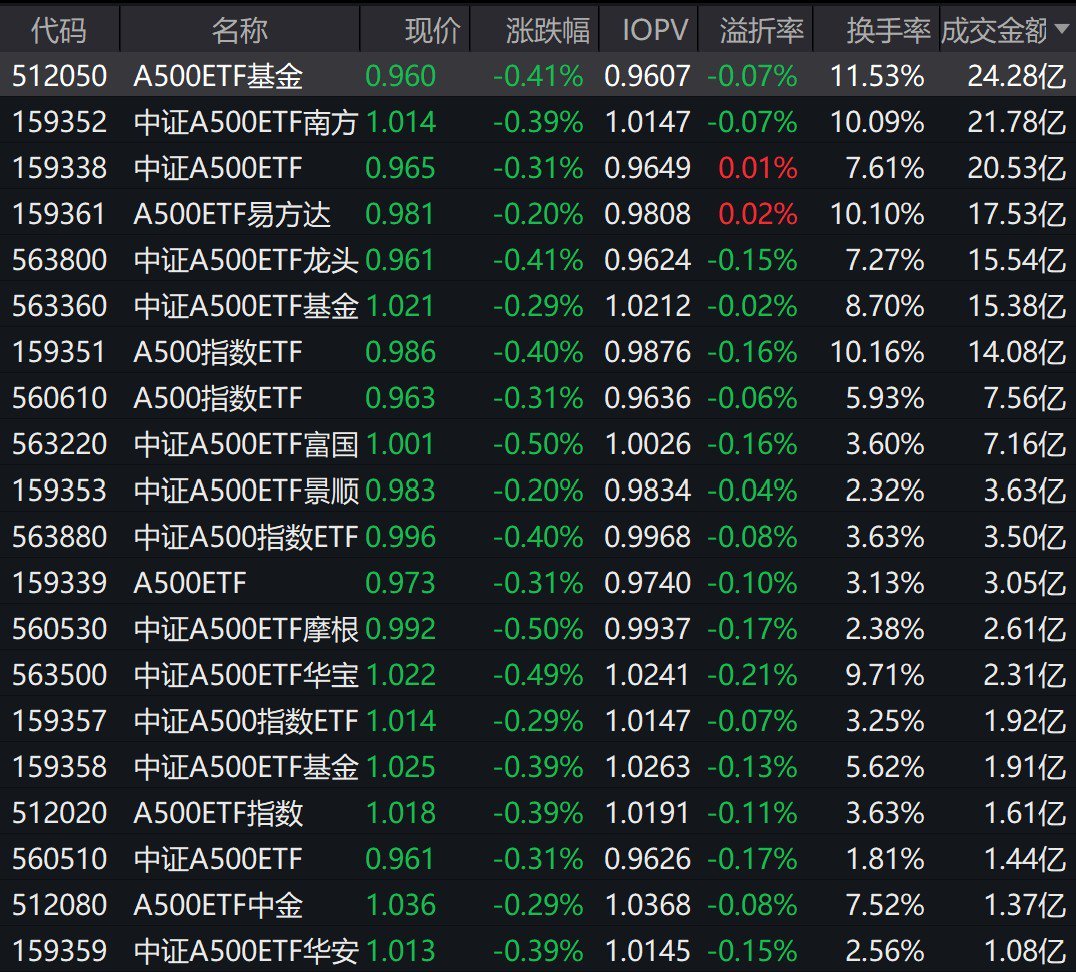Click the 名称 column header
Viewport: 1076px width, 972px height.
coord(239,31)
